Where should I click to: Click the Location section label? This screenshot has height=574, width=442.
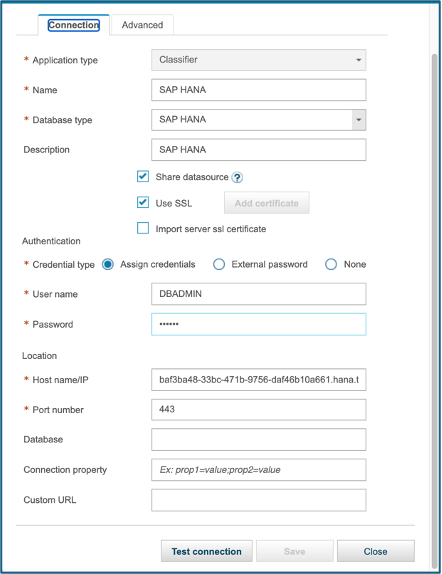40,356
